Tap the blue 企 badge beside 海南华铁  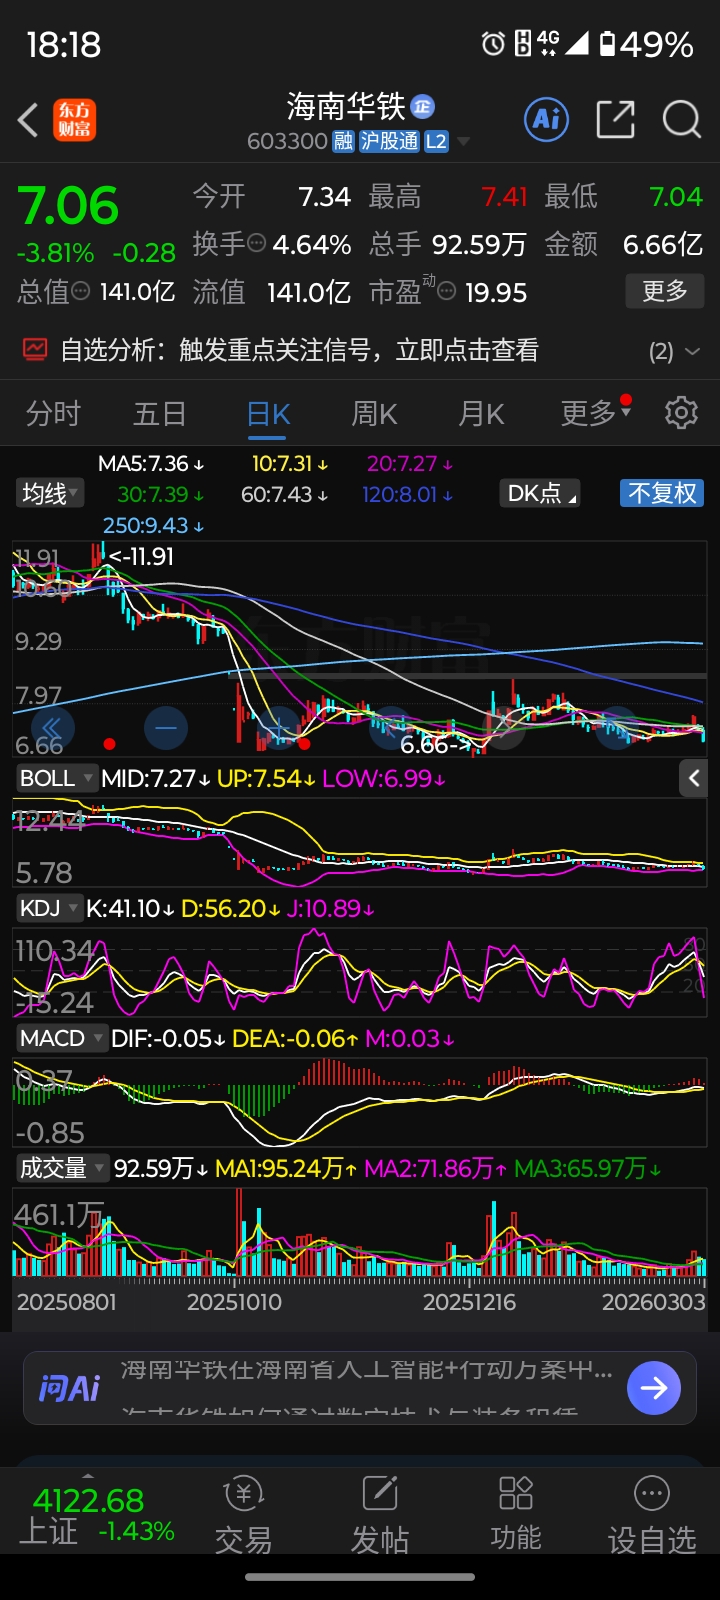pos(422,106)
